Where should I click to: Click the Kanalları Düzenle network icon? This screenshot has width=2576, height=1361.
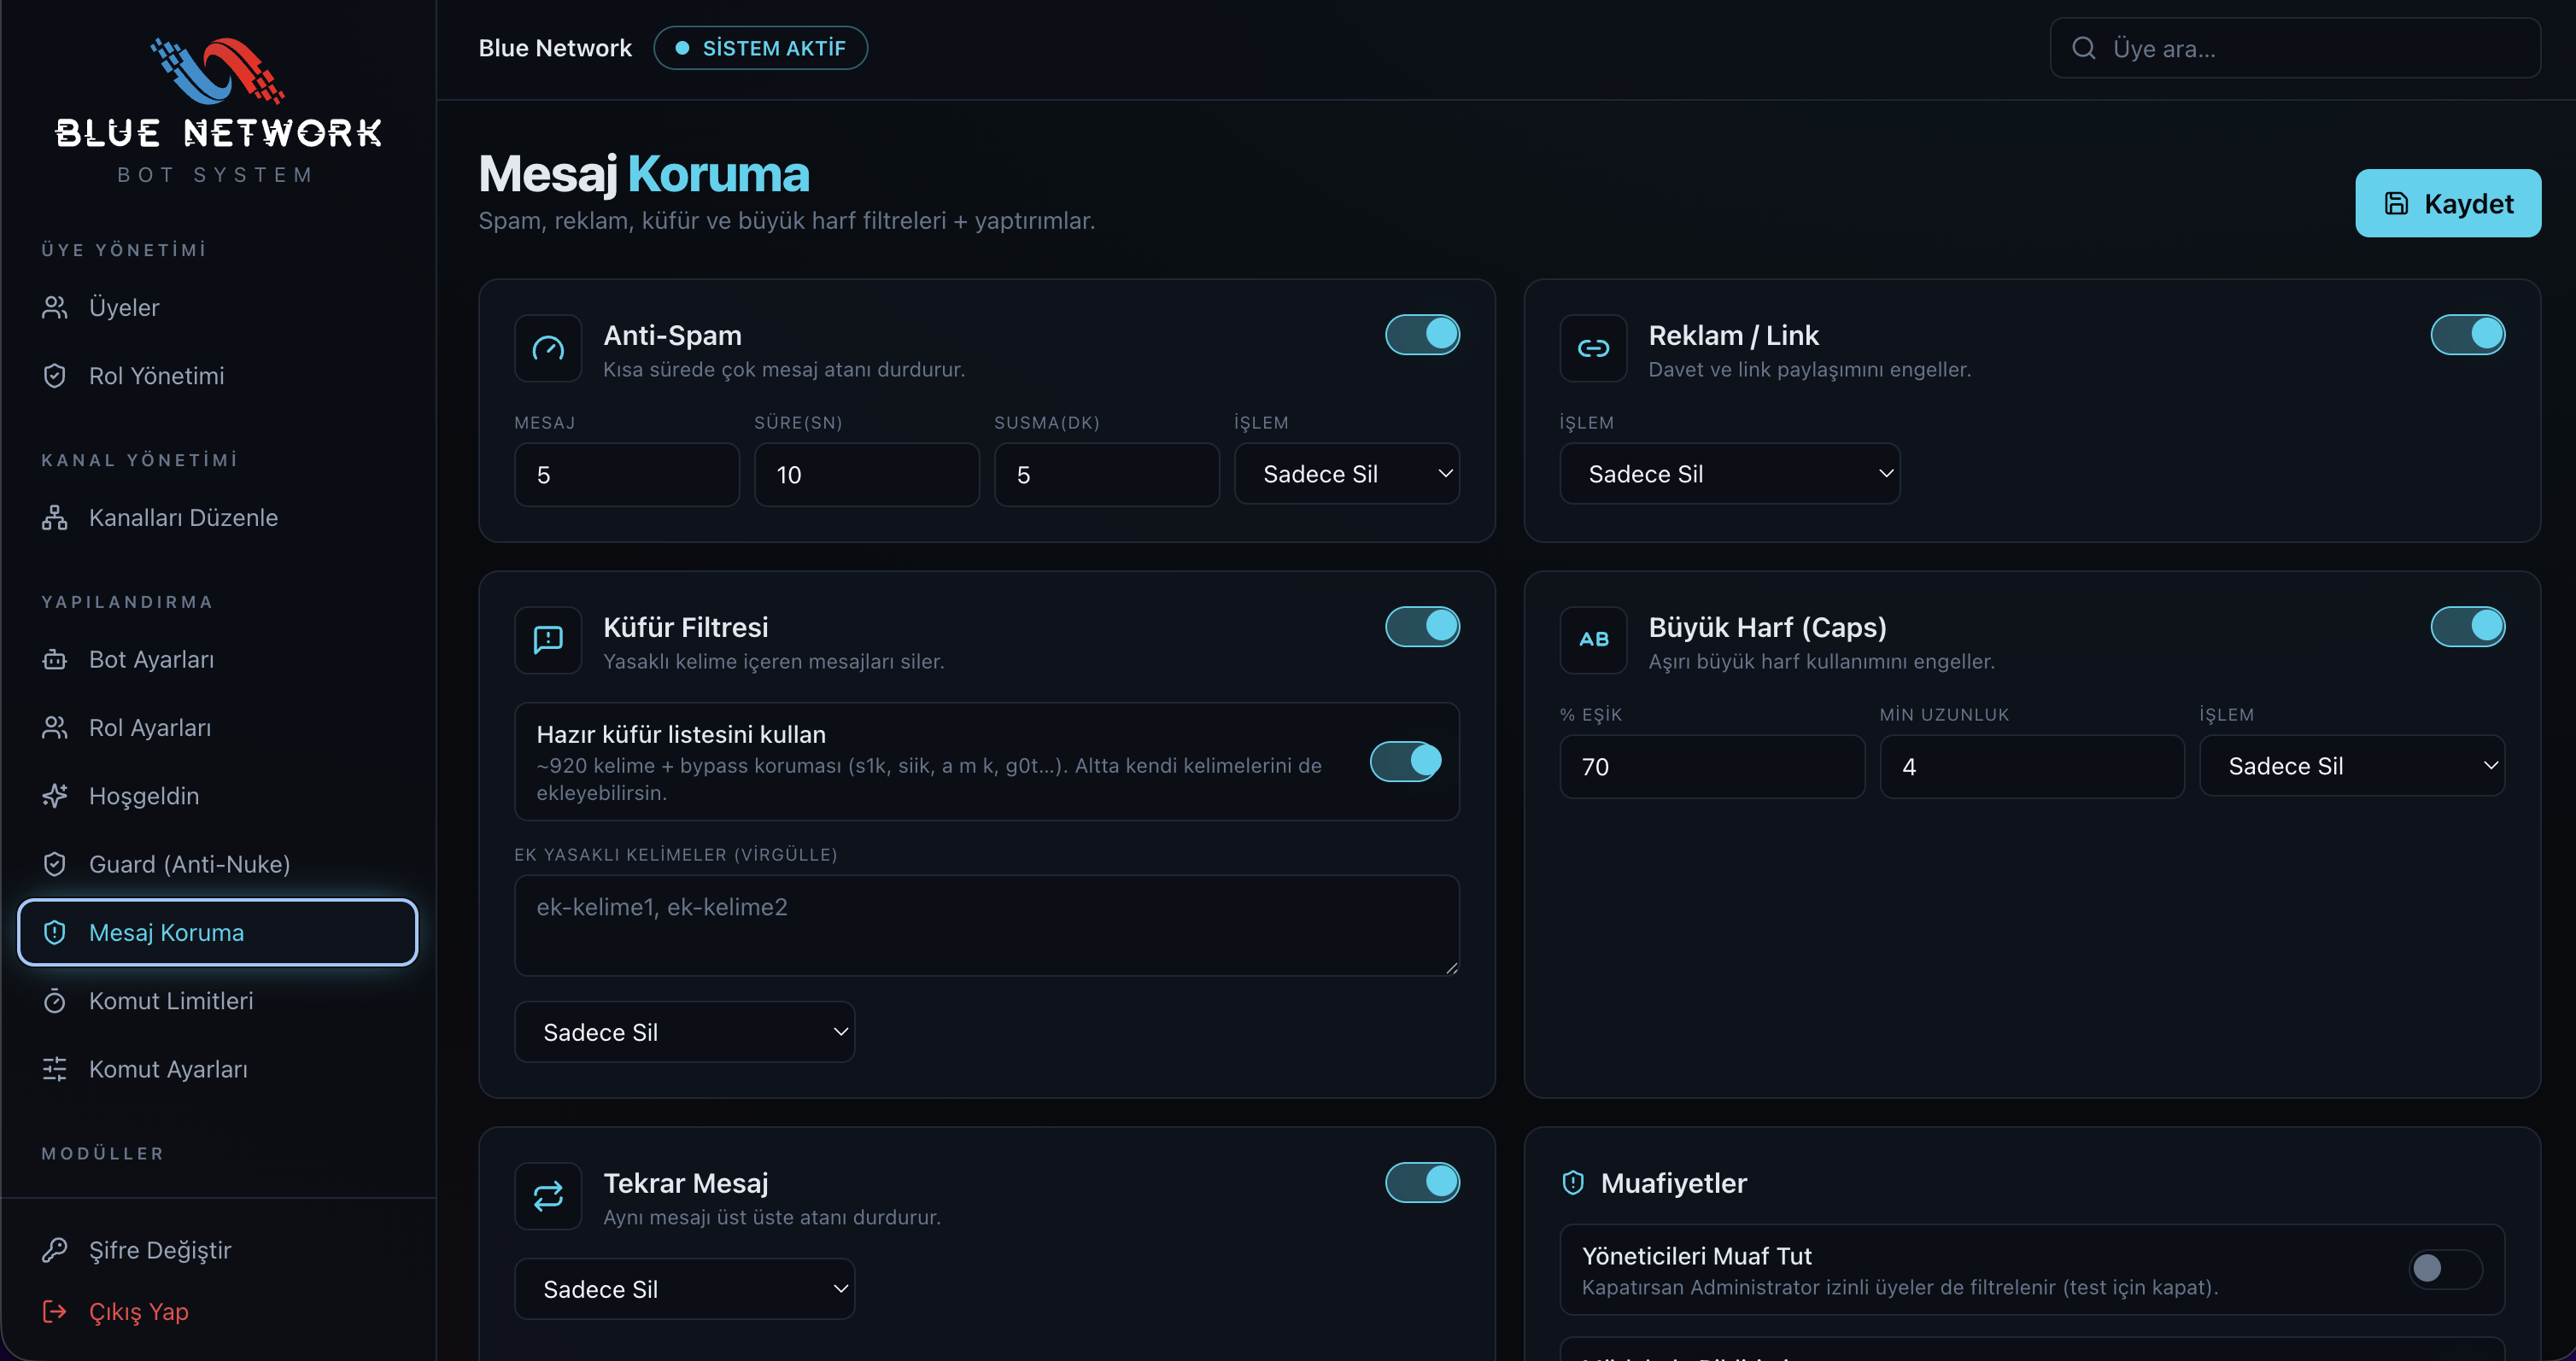coord(55,517)
